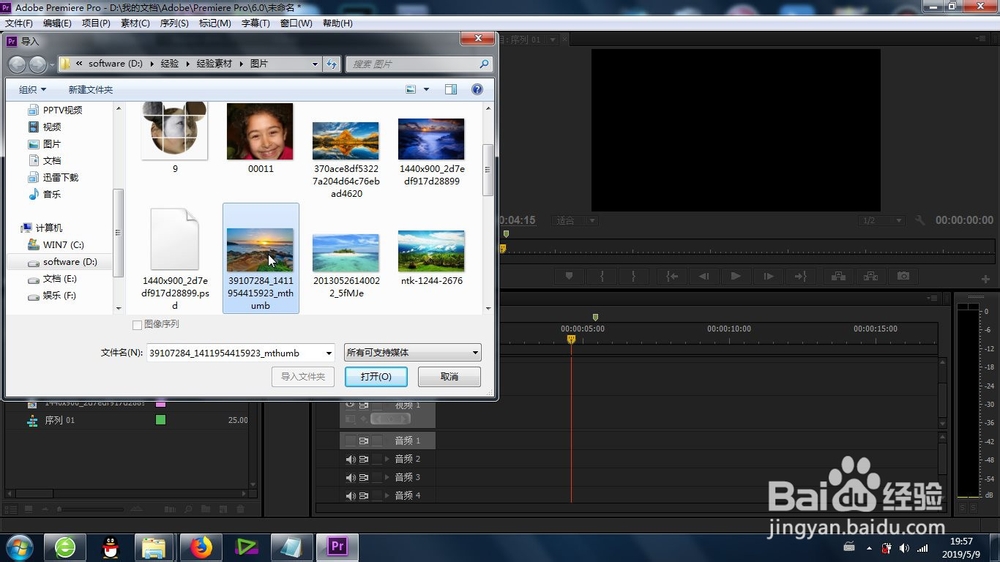Click the refresh button beside the address path
The width and height of the screenshot is (1000, 562).
point(332,64)
